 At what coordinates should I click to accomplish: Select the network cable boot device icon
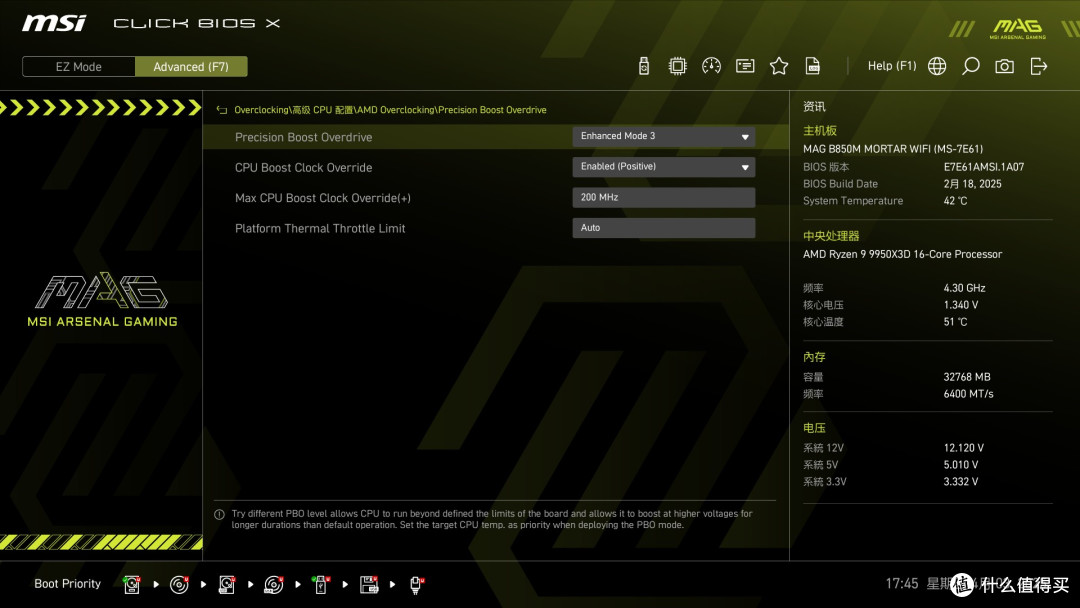[x=417, y=585]
